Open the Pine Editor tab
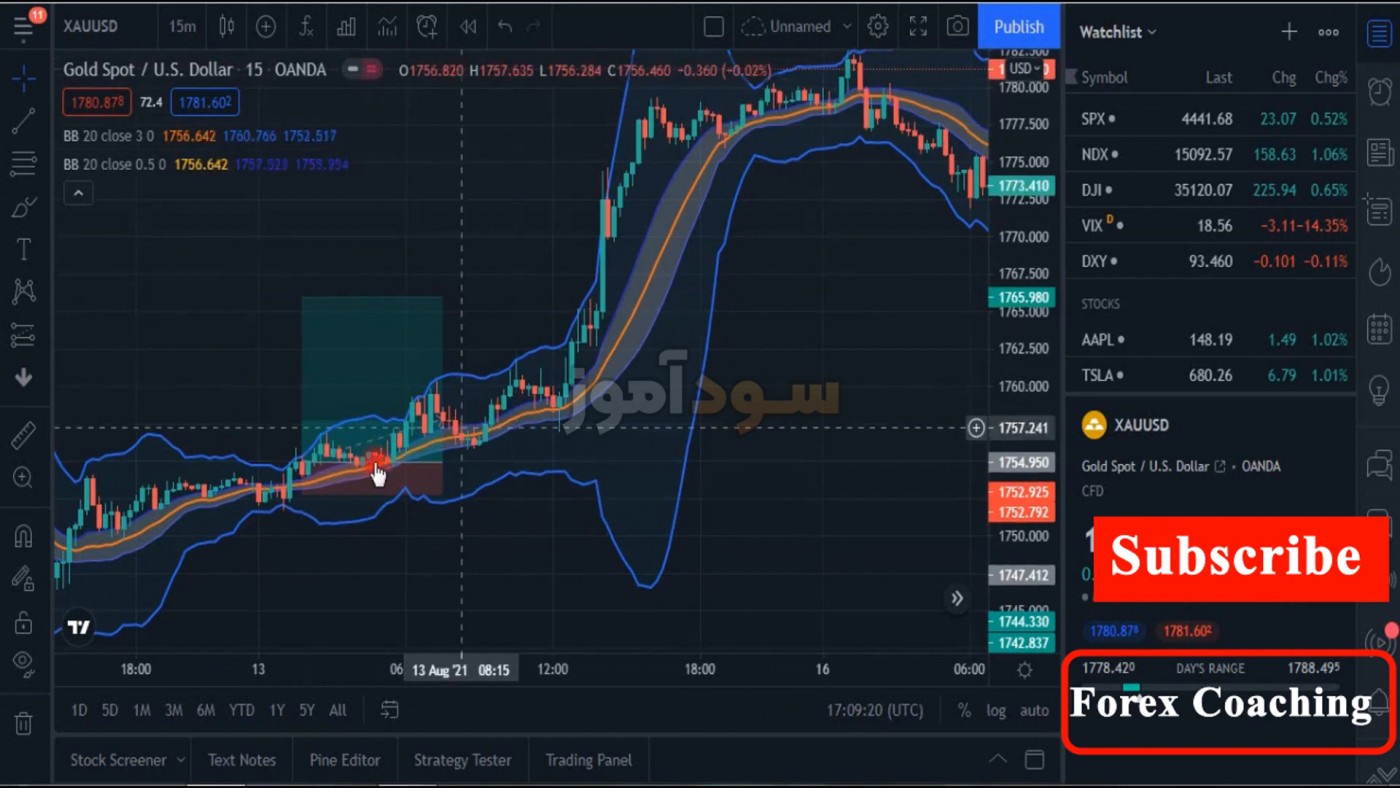Viewport: 1400px width, 788px height. coord(345,760)
